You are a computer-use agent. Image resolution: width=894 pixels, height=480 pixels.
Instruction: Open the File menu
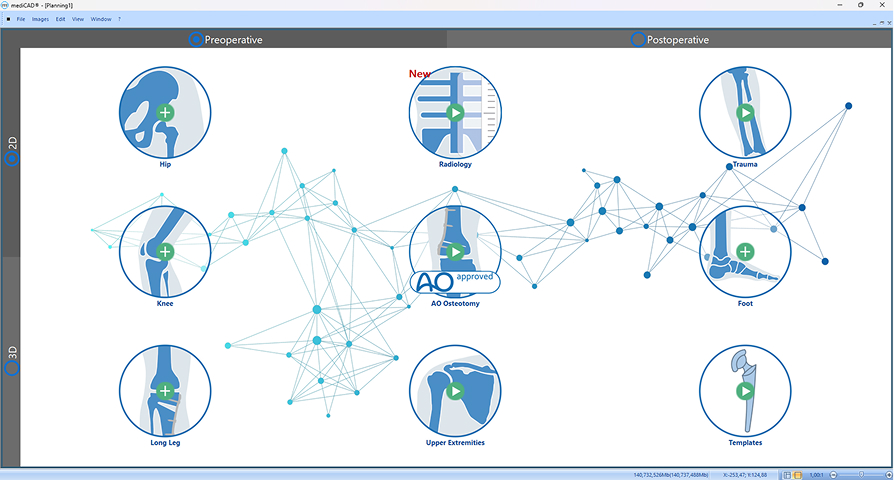coord(21,19)
